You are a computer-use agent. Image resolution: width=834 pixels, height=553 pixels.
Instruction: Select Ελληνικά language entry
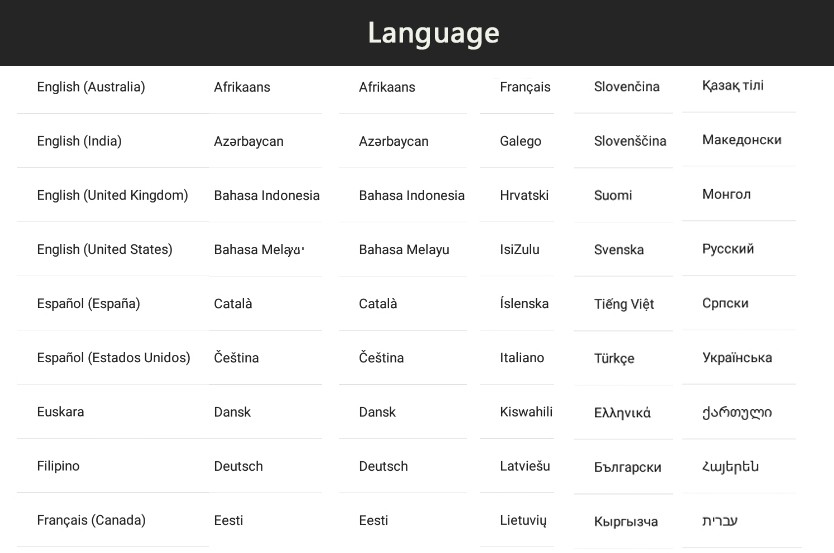[x=623, y=413]
